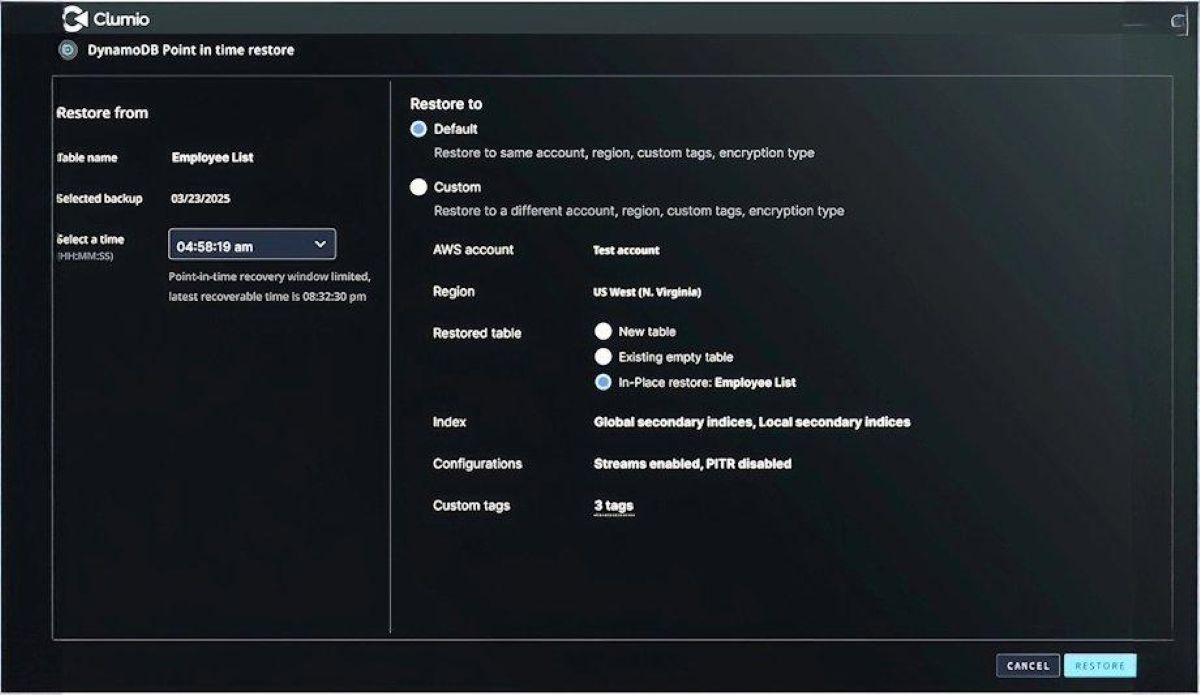Image resolution: width=1200 pixels, height=695 pixels.
Task: Click the US West (N. Virginia) region value
Action: pyautogui.click(x=647, y=292)
